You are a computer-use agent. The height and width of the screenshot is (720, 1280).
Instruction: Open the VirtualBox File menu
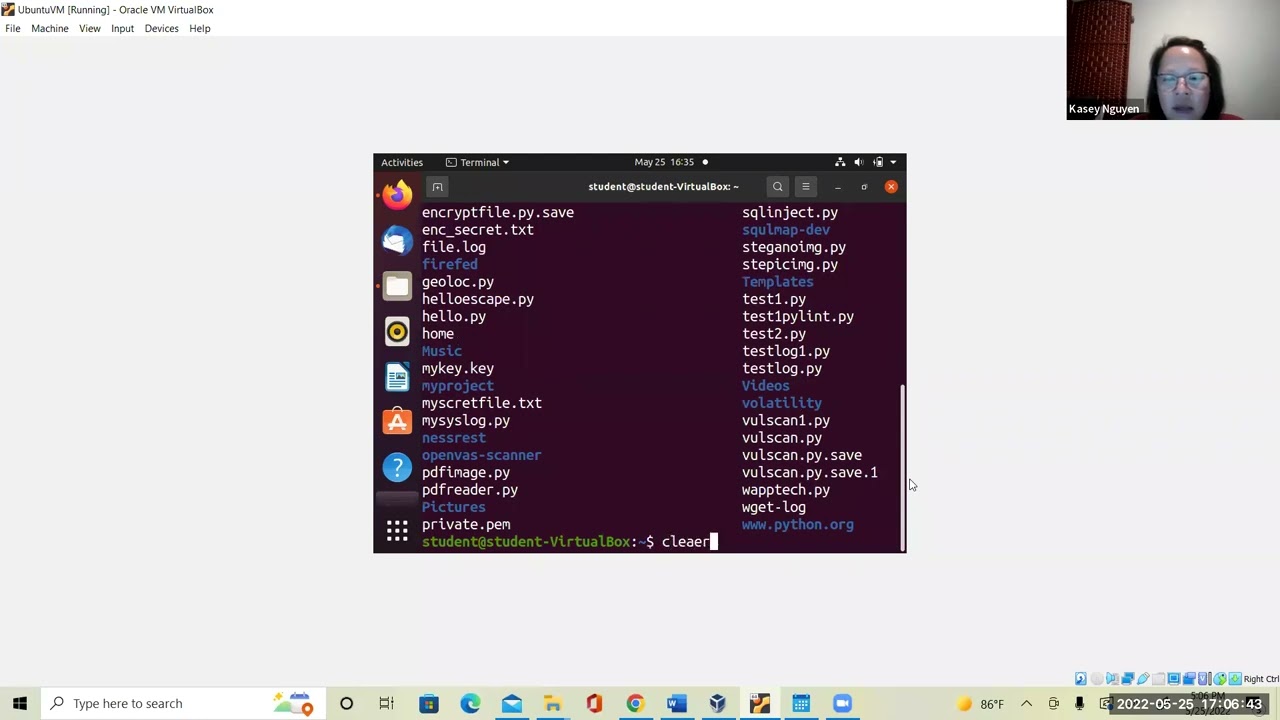pos(13,28)
